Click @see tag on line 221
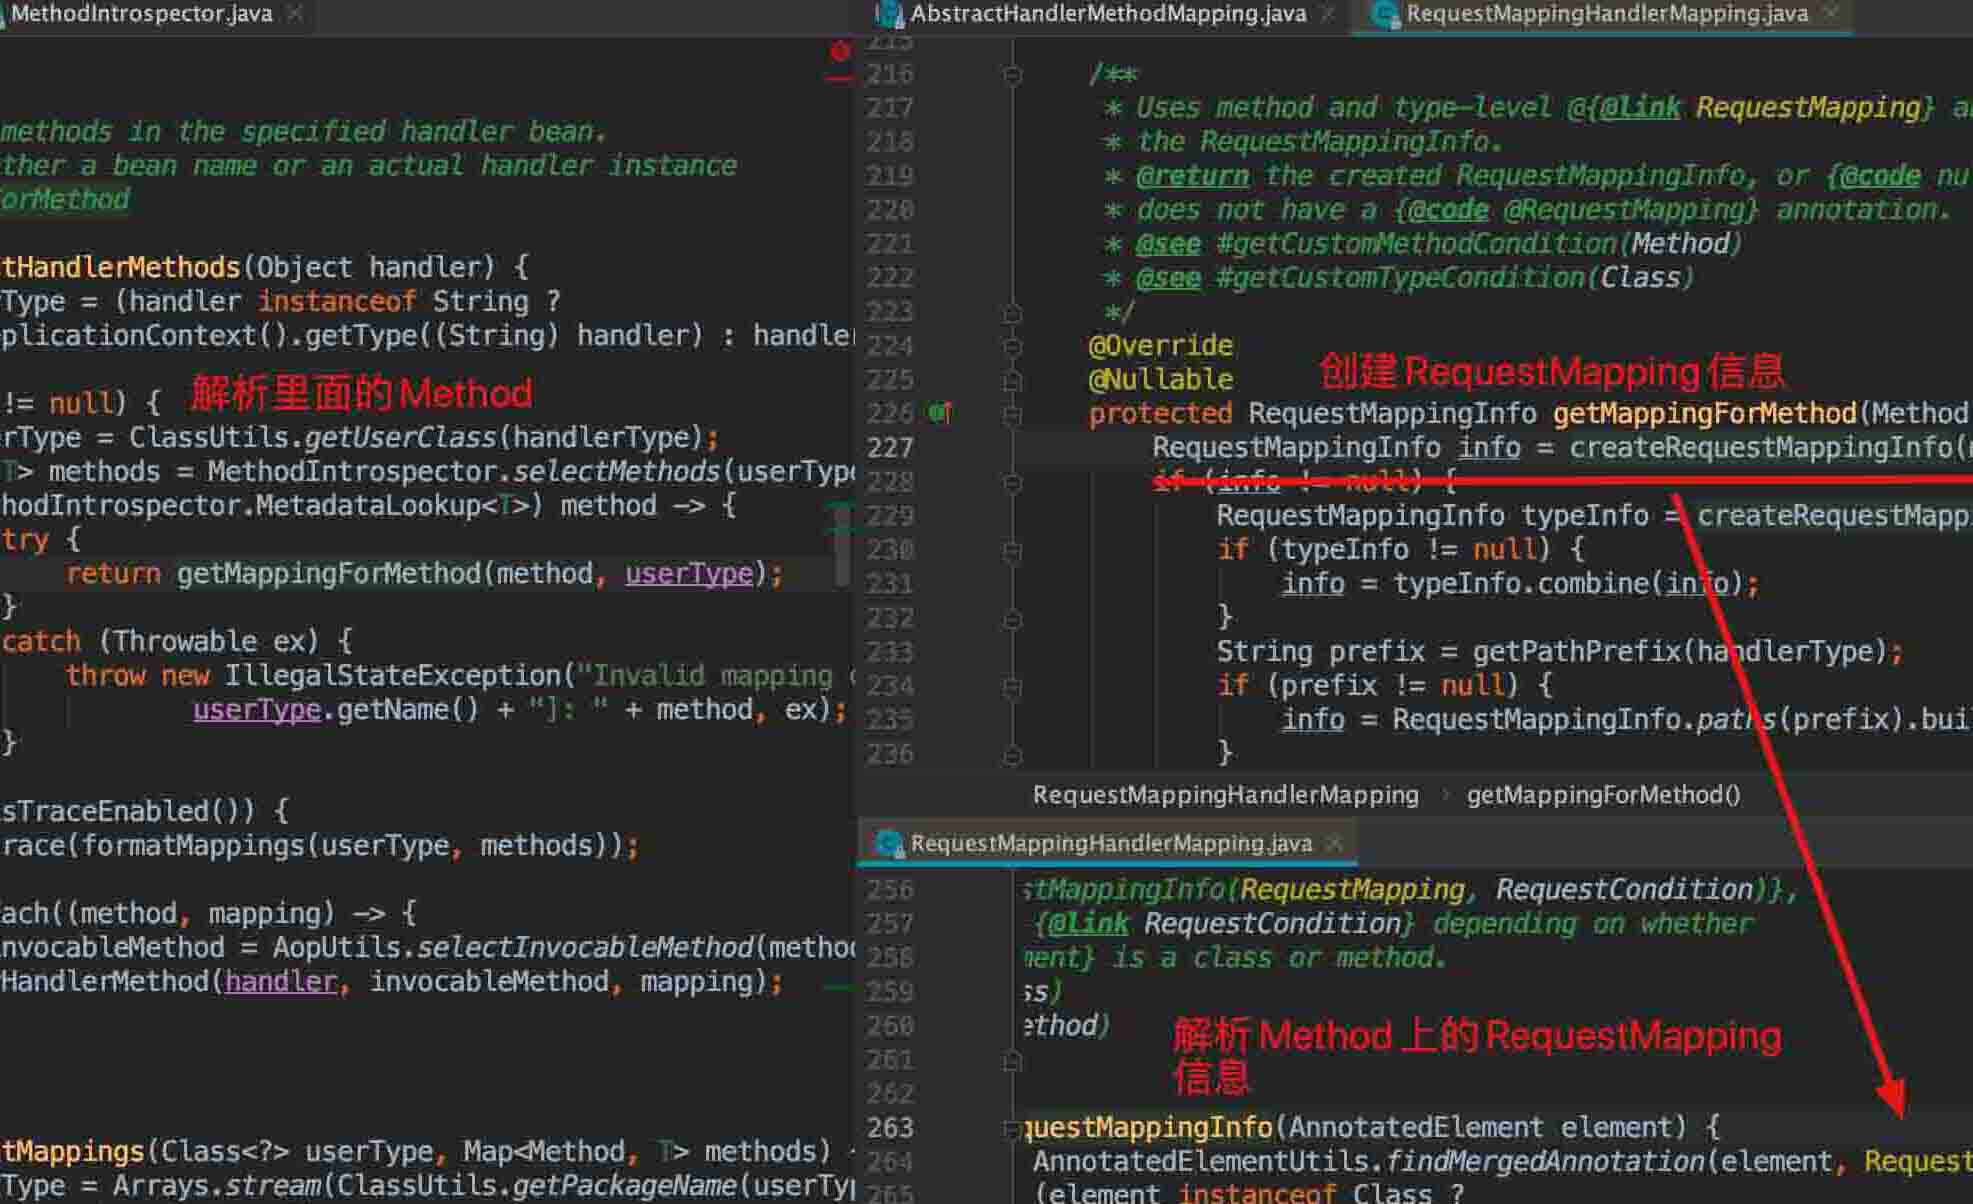The image size is (1973, 1204). tap(1168, 244)
